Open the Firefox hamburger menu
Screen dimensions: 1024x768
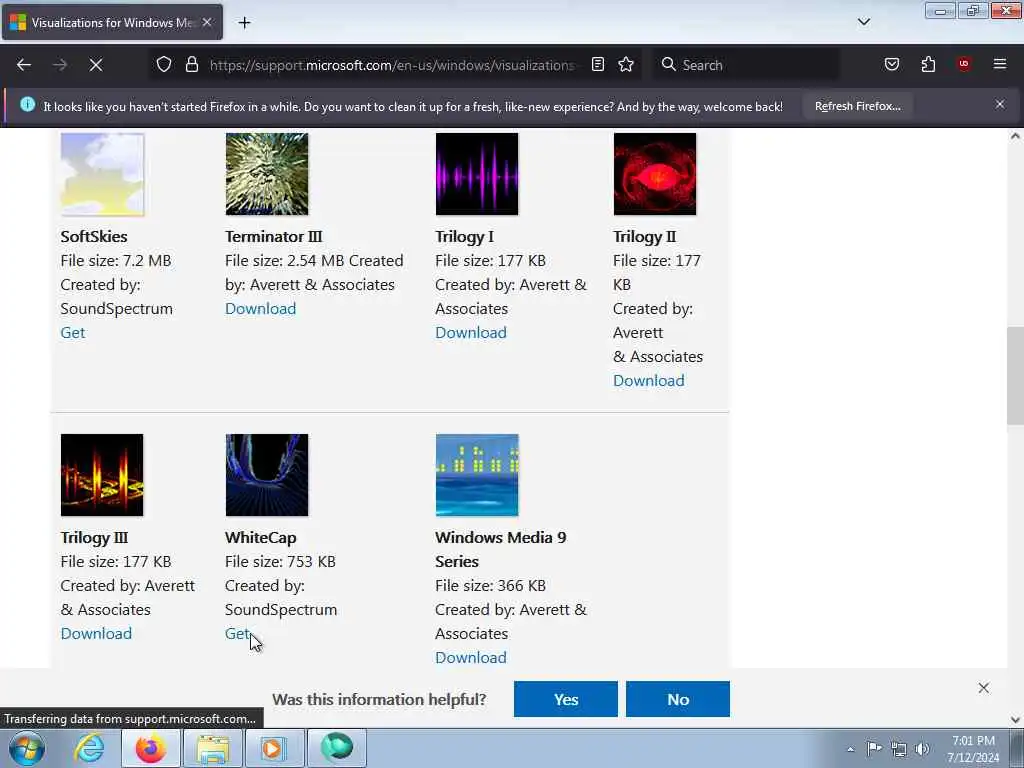1000,65
